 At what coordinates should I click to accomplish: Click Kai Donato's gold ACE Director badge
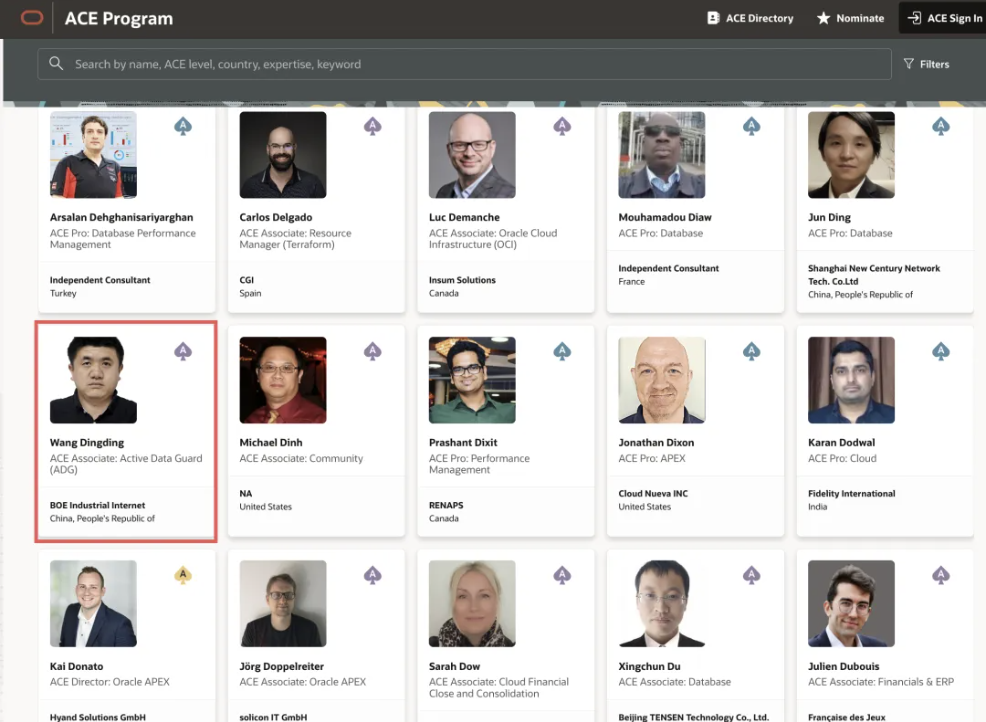tap(183, 575)
